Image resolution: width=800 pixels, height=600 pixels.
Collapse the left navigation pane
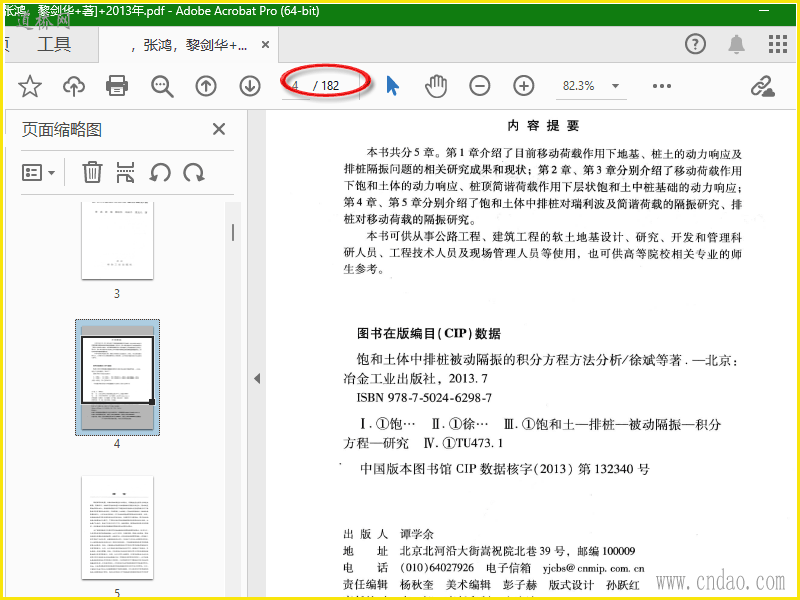(x=257, y=379)
